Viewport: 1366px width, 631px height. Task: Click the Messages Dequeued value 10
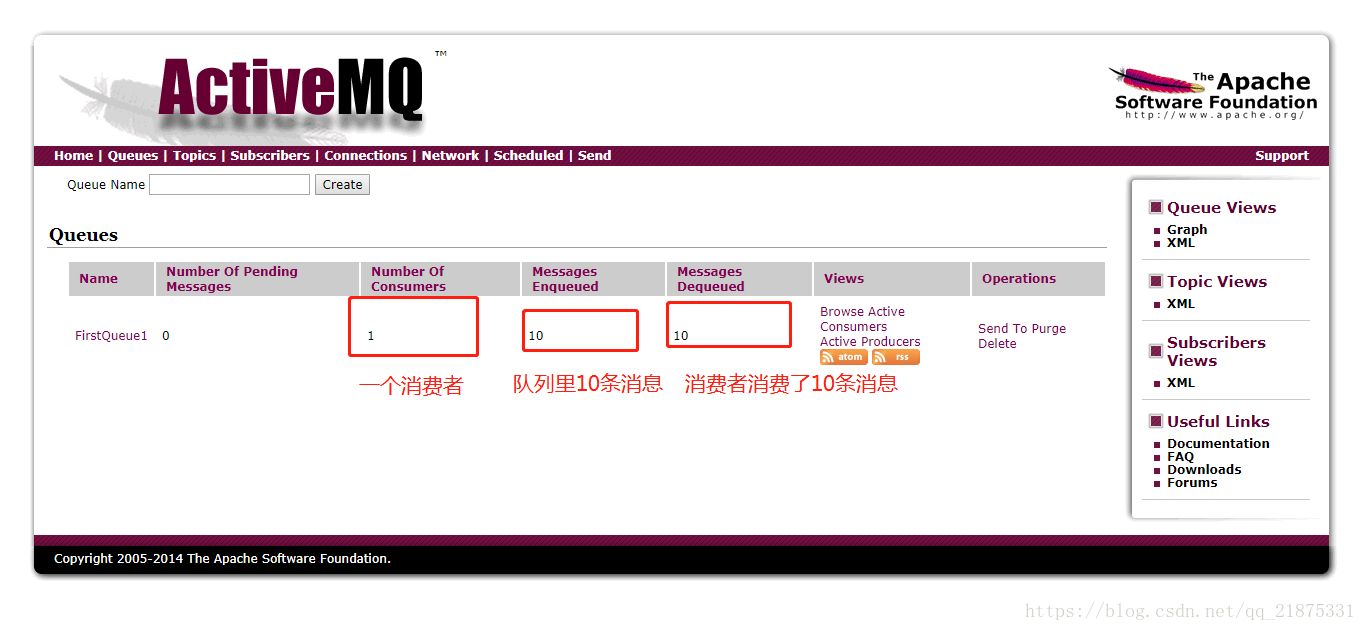tap(681, 336)
